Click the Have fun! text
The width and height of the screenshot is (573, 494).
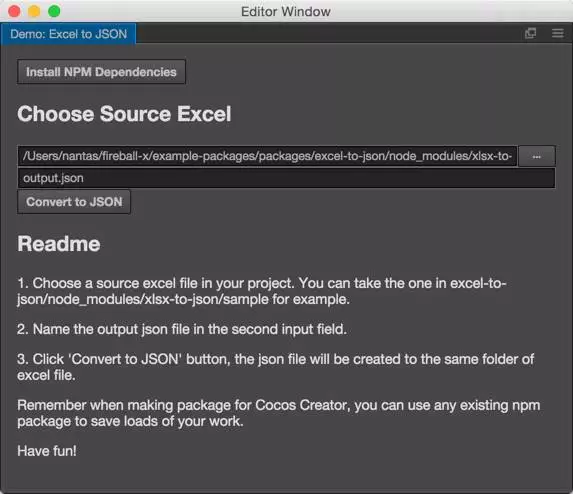pyautogui.click(x=47, y=451)
